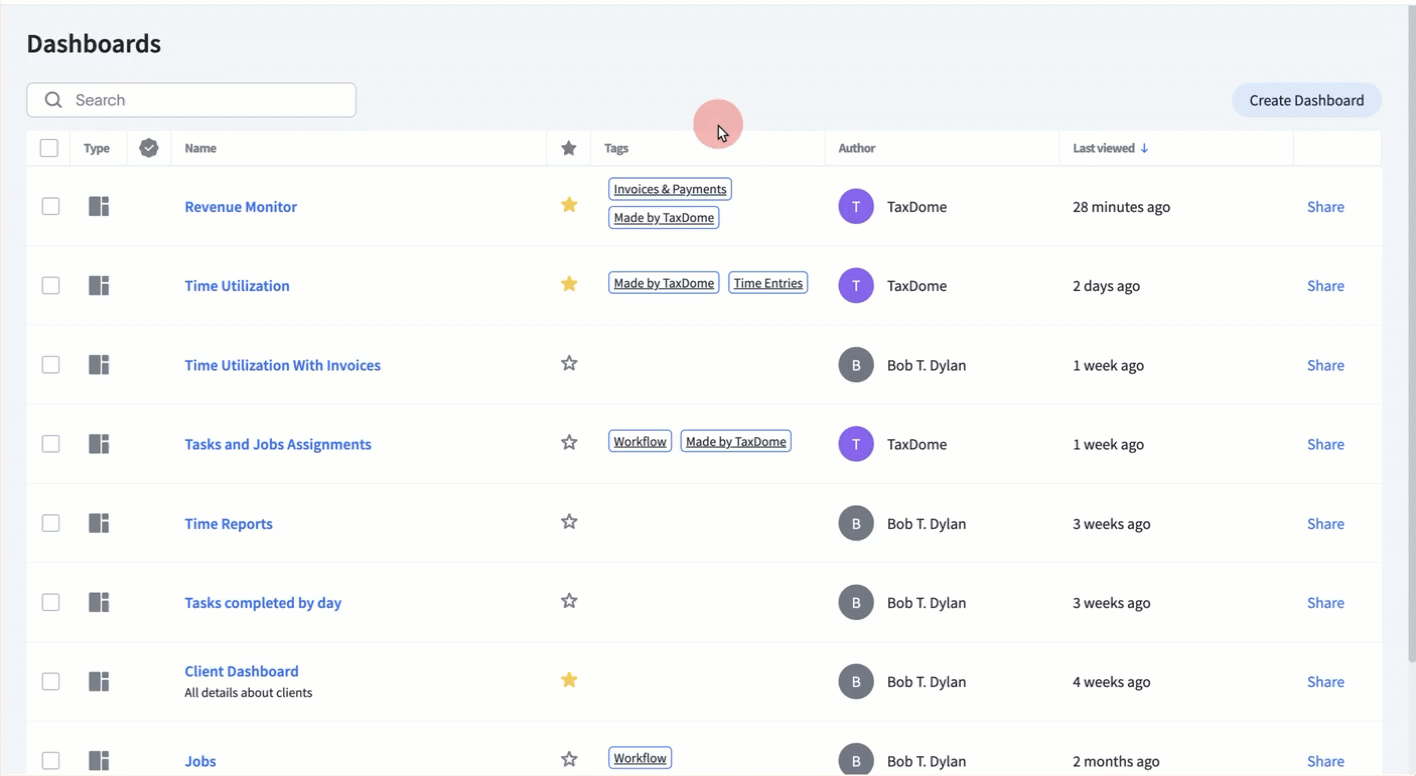Click dashboard type icon for Time Utilization
The width and height of the screenshot is (1416, 776).
coord(98,286)
